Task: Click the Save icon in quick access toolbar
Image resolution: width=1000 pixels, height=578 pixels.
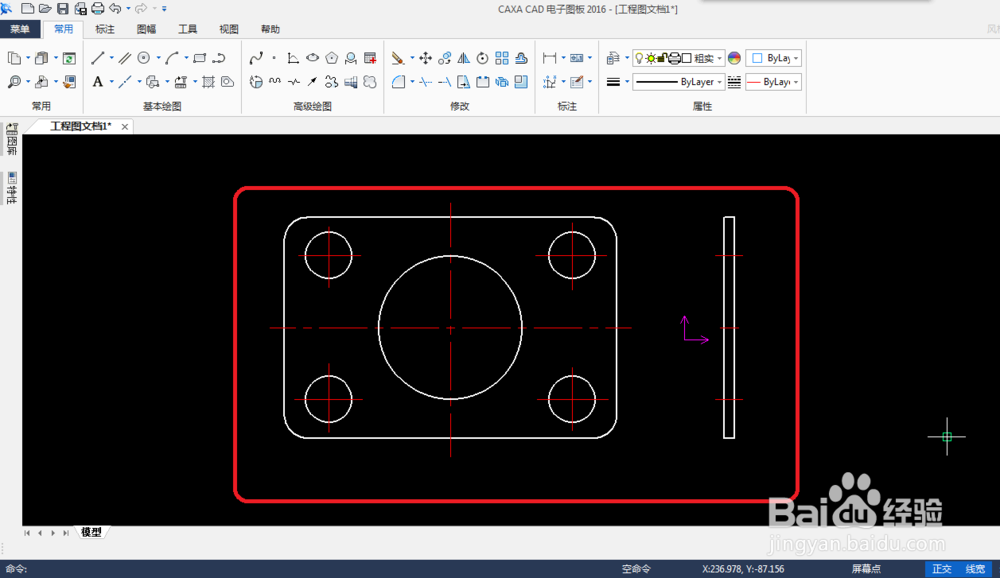Action: point(62,8)
